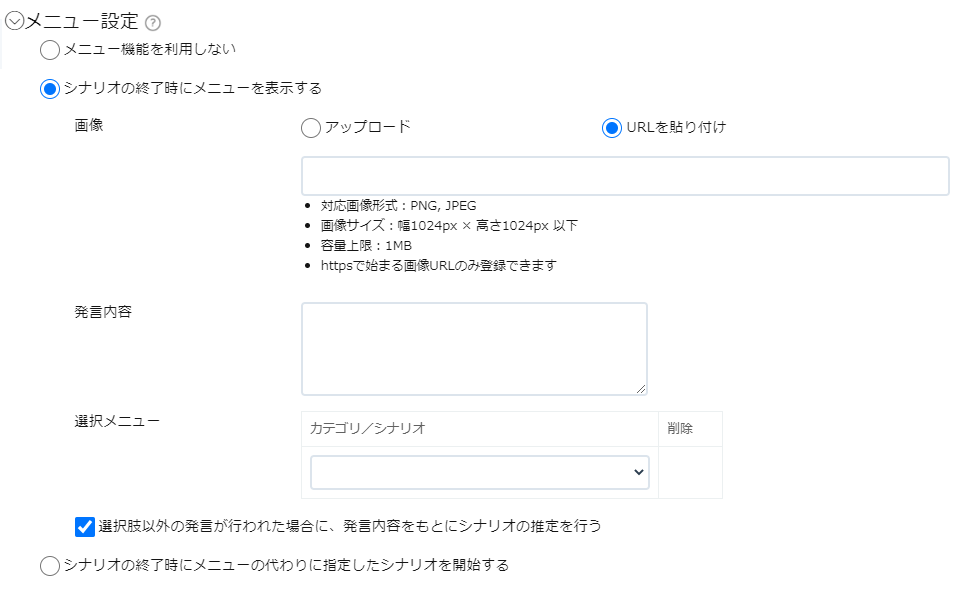Image resolution: width=969 pixels, height=589 pixels.
Task: Grab the 発言内容 textarea resize handle
Action: tap(641, 389)
